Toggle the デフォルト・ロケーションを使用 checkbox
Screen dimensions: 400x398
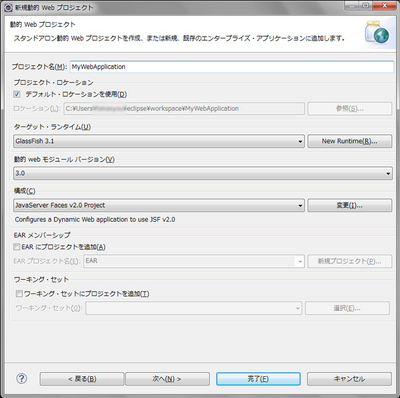pos(17,94)
